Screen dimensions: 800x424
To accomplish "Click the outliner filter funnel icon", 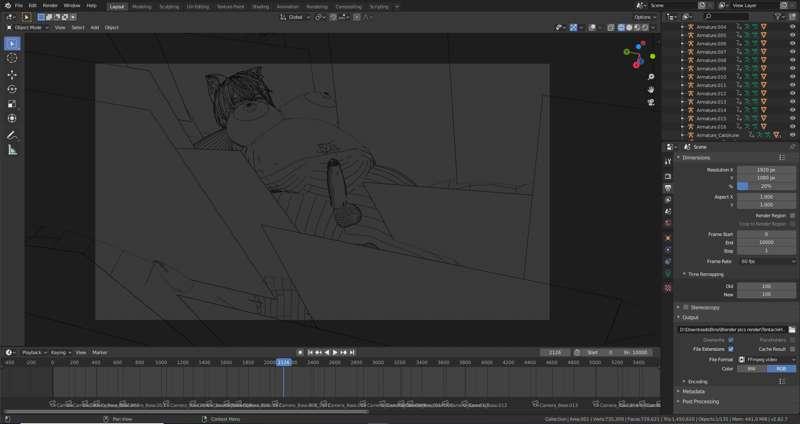I will coord(778,17).
